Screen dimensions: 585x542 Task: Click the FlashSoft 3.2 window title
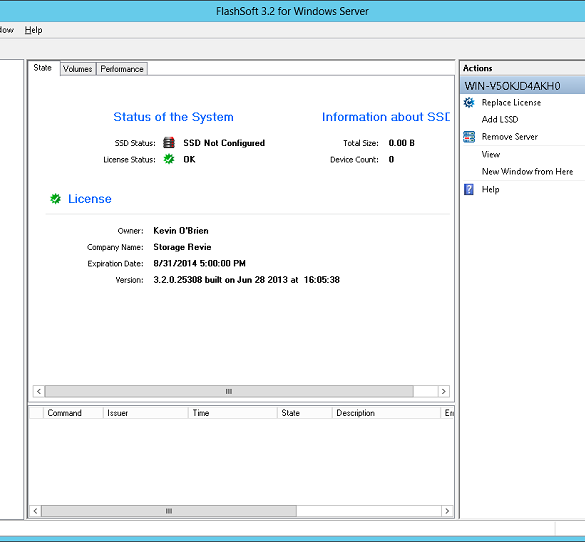click(292, 11)
